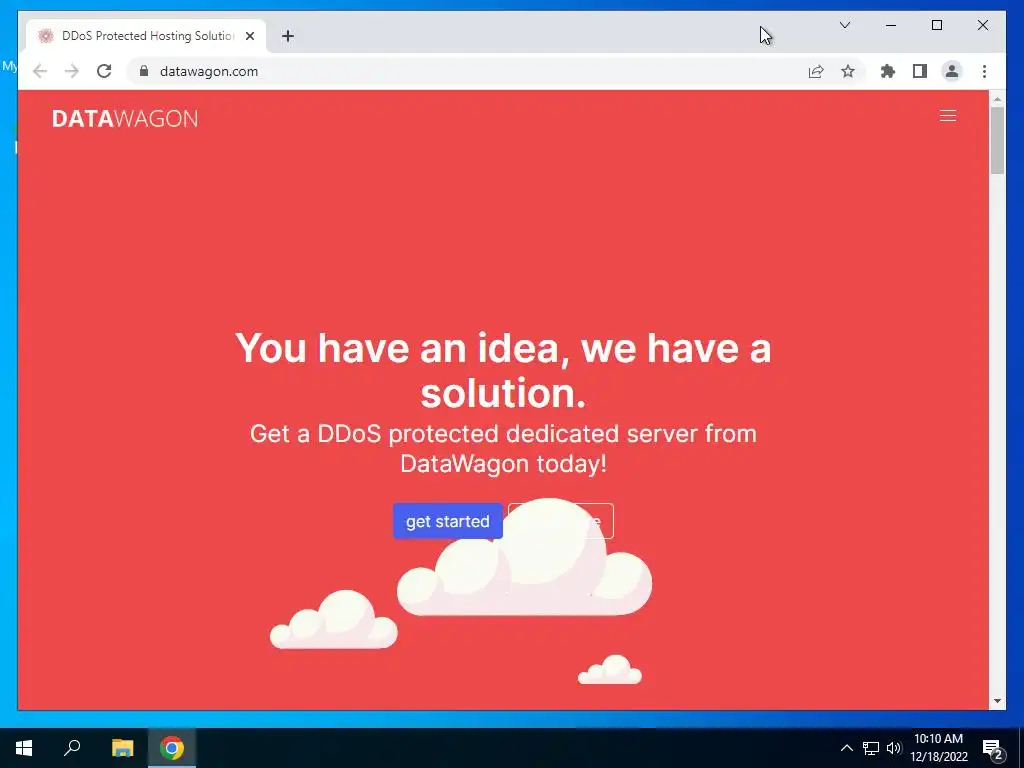The width and height of the screenshot is (1024, 768).
Task: Open File Explorer from taskbar
Action: click(x=122, y=748)
